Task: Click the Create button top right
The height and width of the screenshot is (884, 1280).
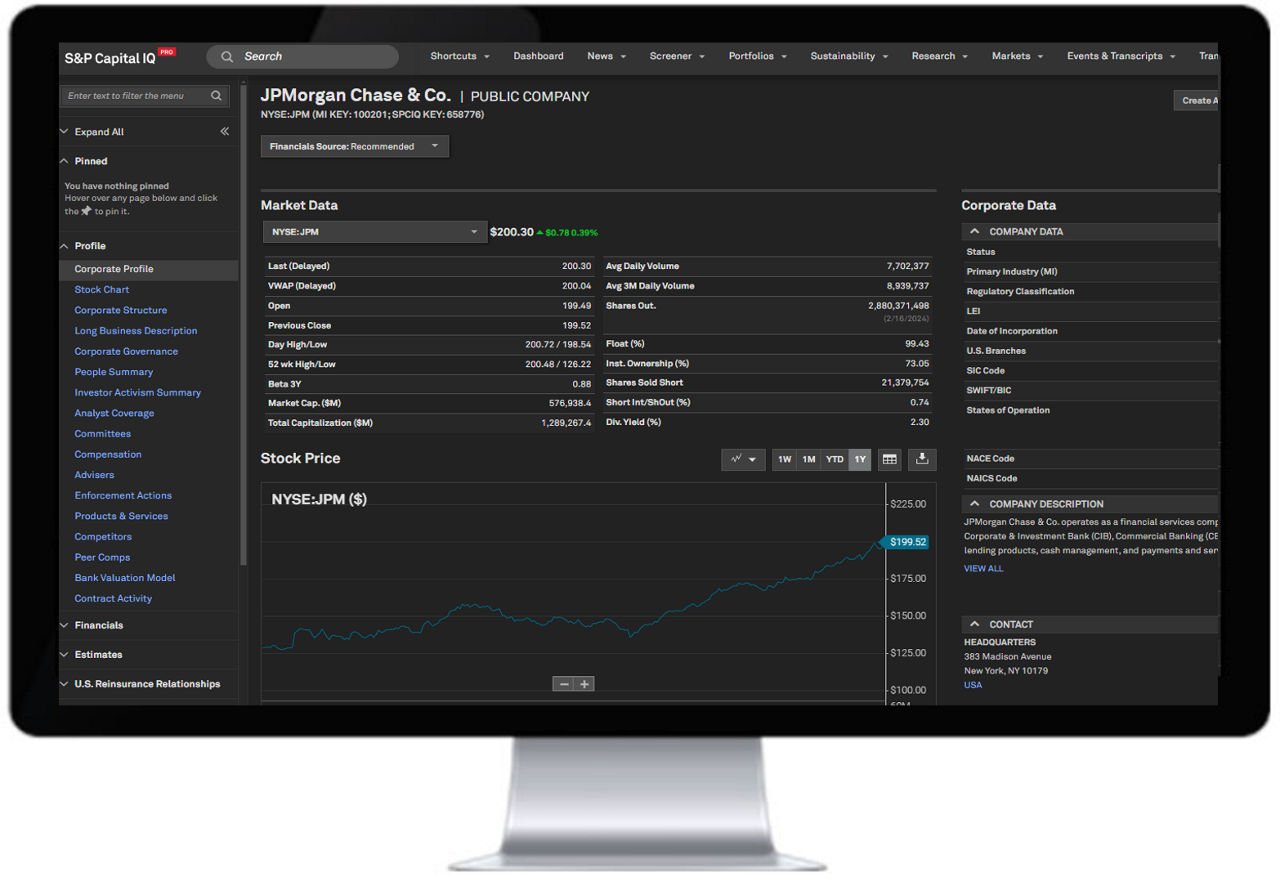Action: click(x=1196, y=100)
